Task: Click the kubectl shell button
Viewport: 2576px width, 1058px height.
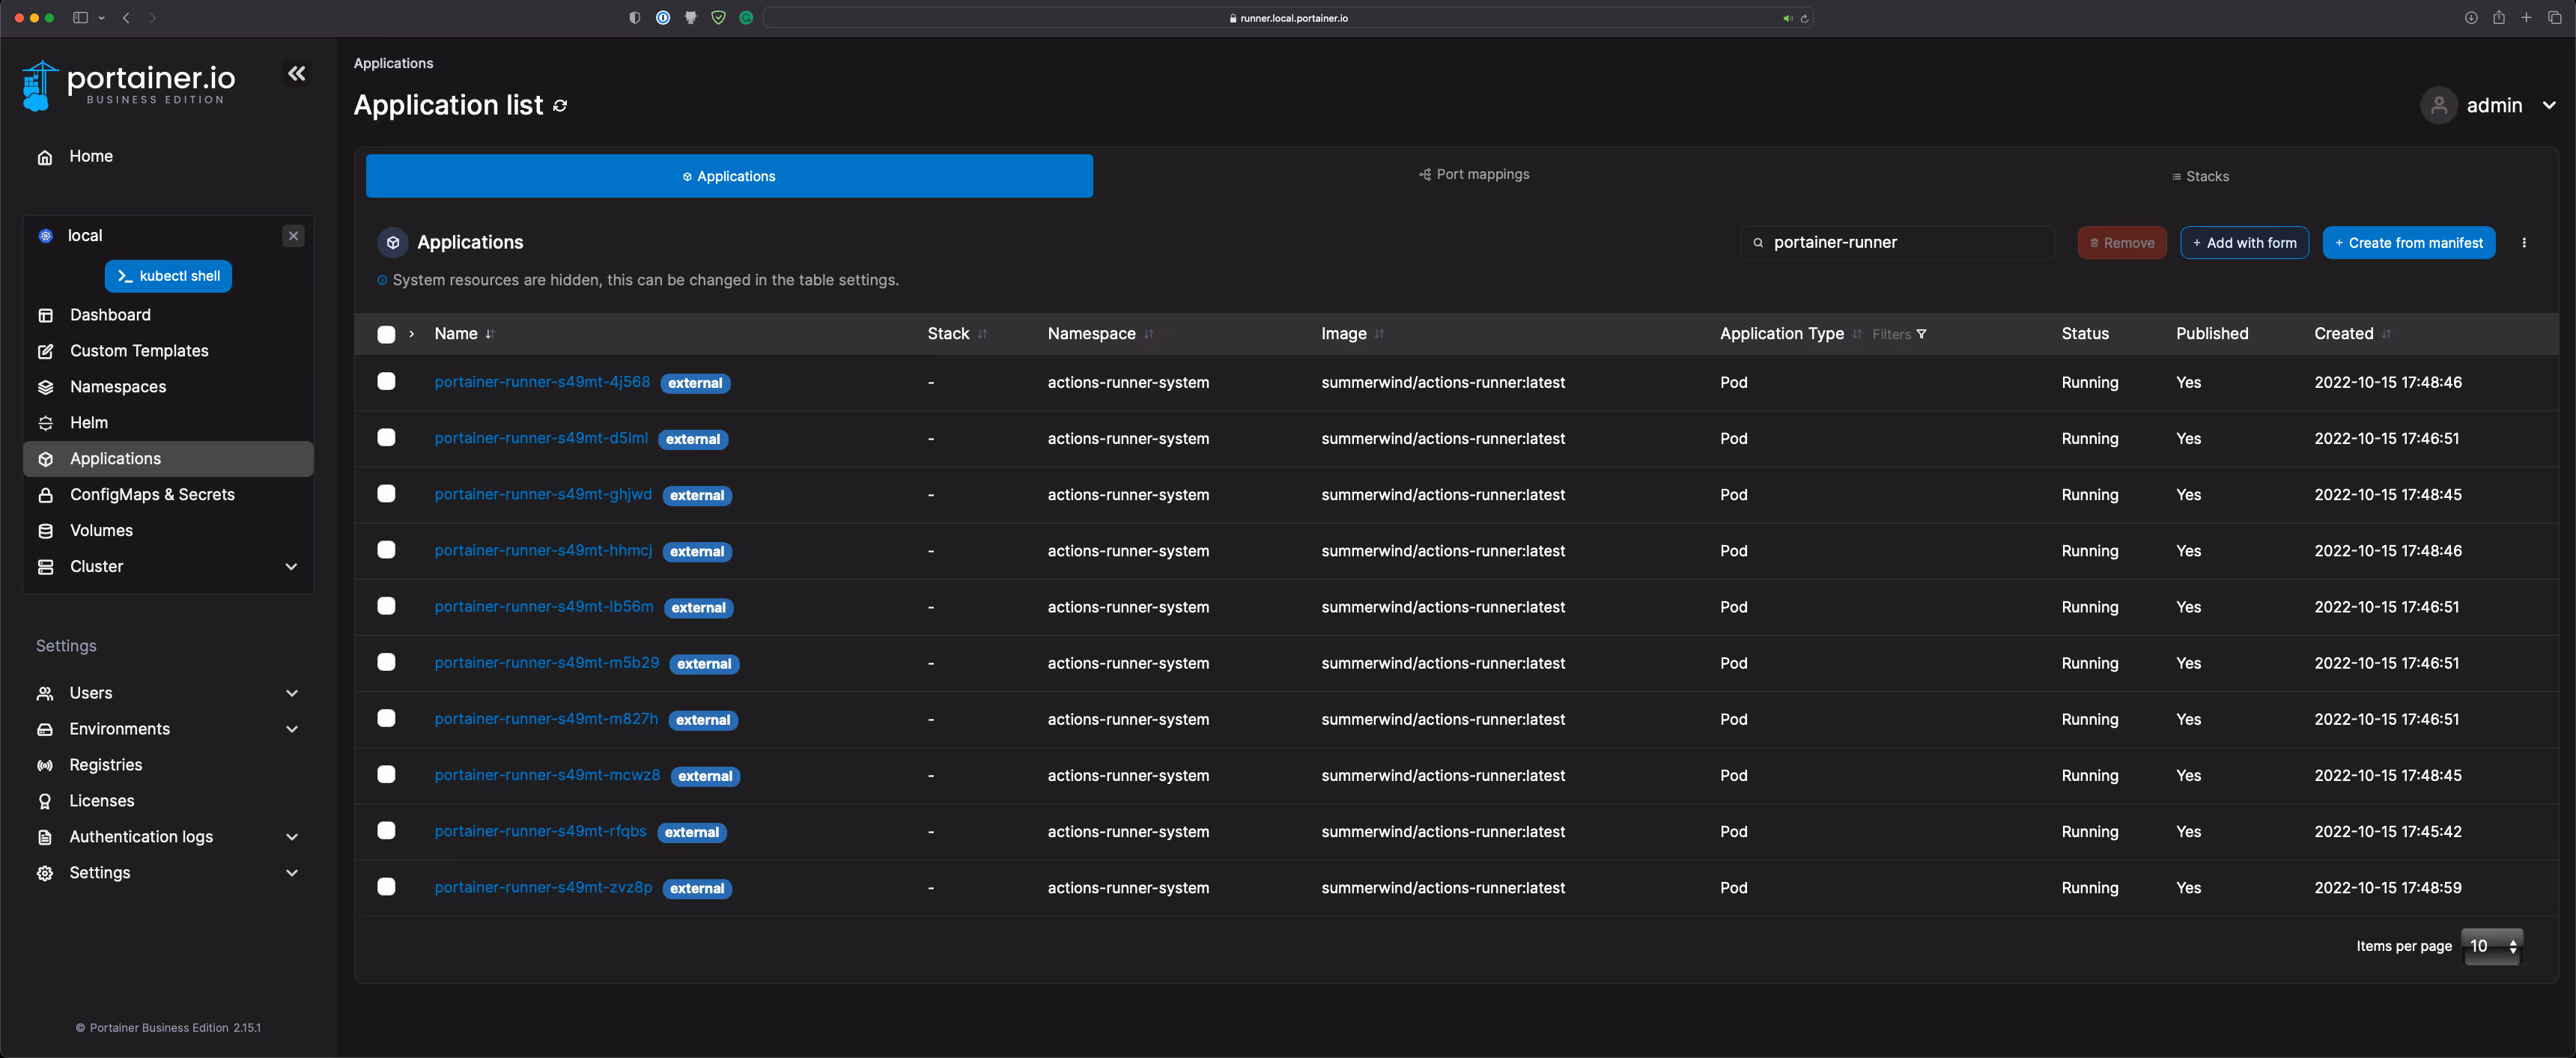Action: (168, 276)
